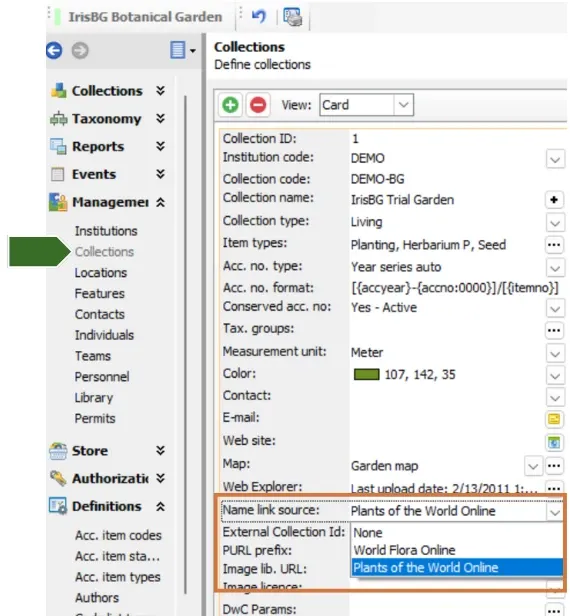Click the blue back navigation arrow
570x616 pixels.
pos(54,50)
